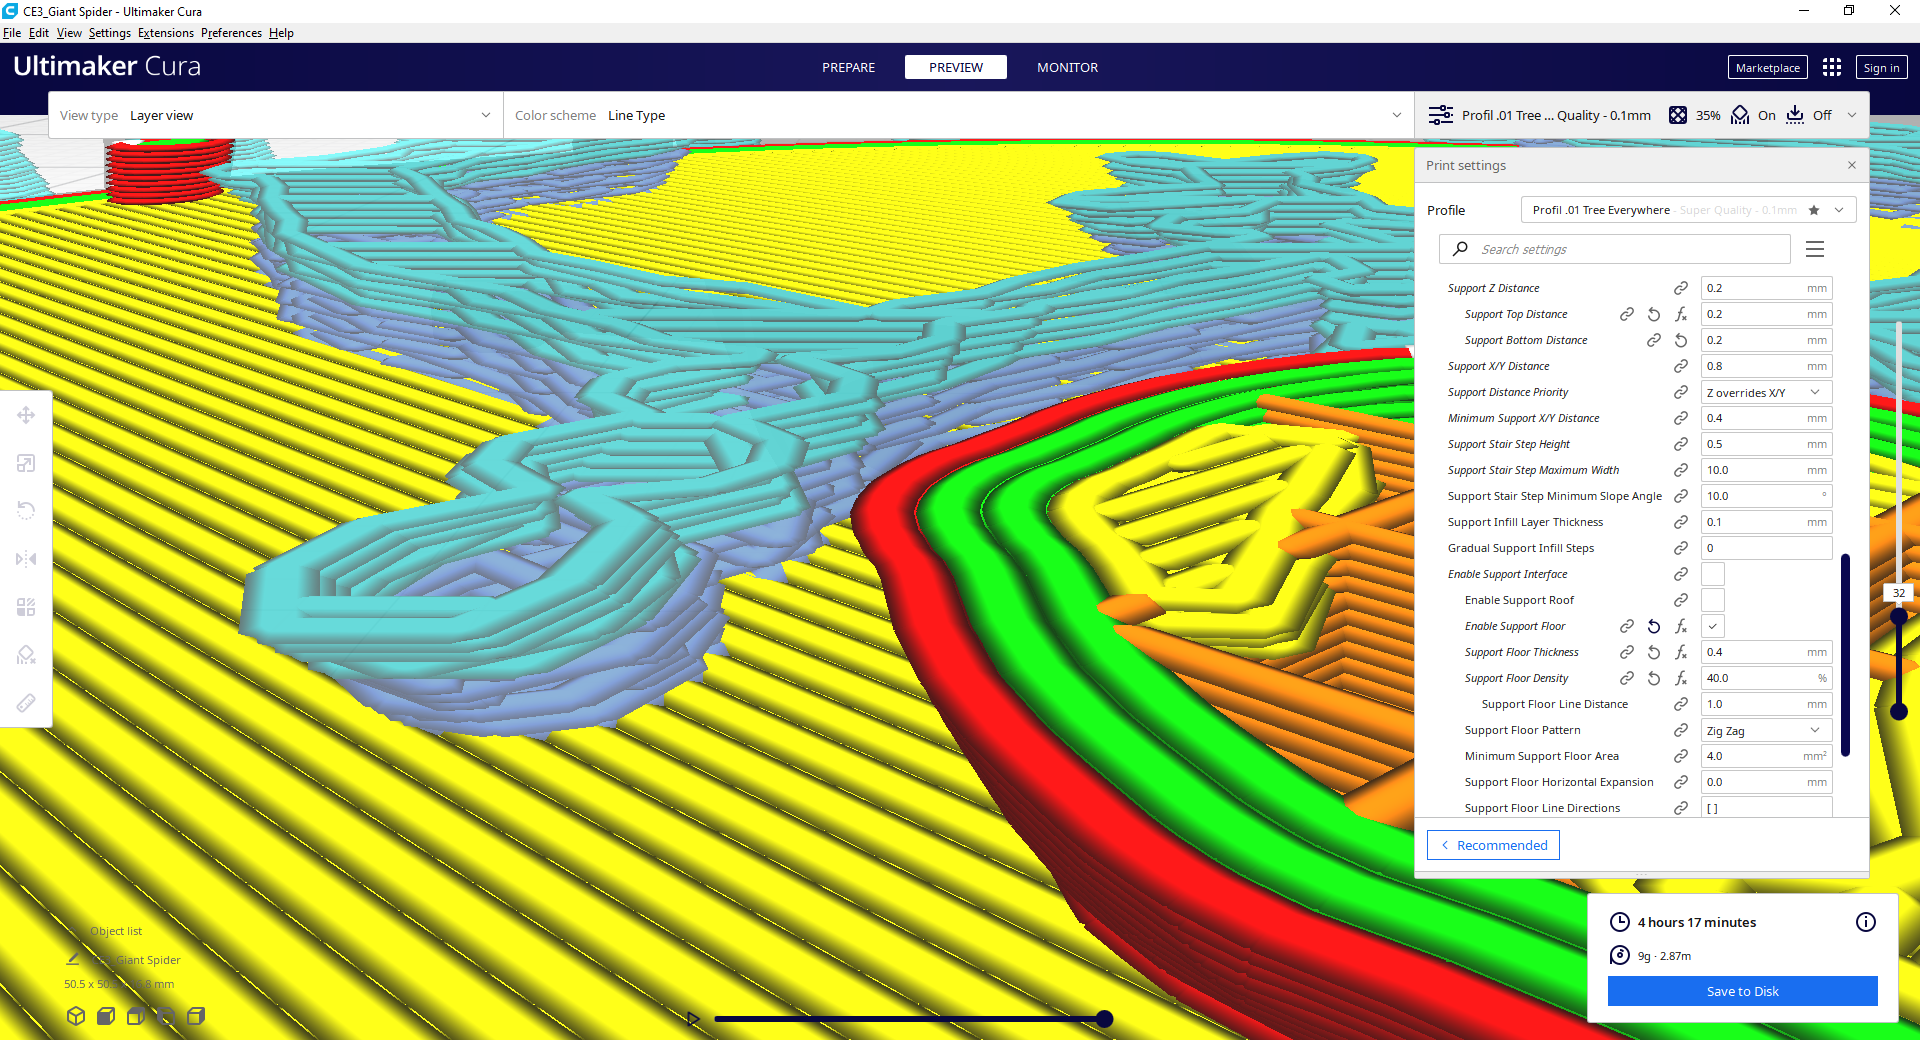The width and height of the screenshot is (1920, 1040).
Task: Click fx icon for Support Top Distance
Action: [x=1681, y=314]
